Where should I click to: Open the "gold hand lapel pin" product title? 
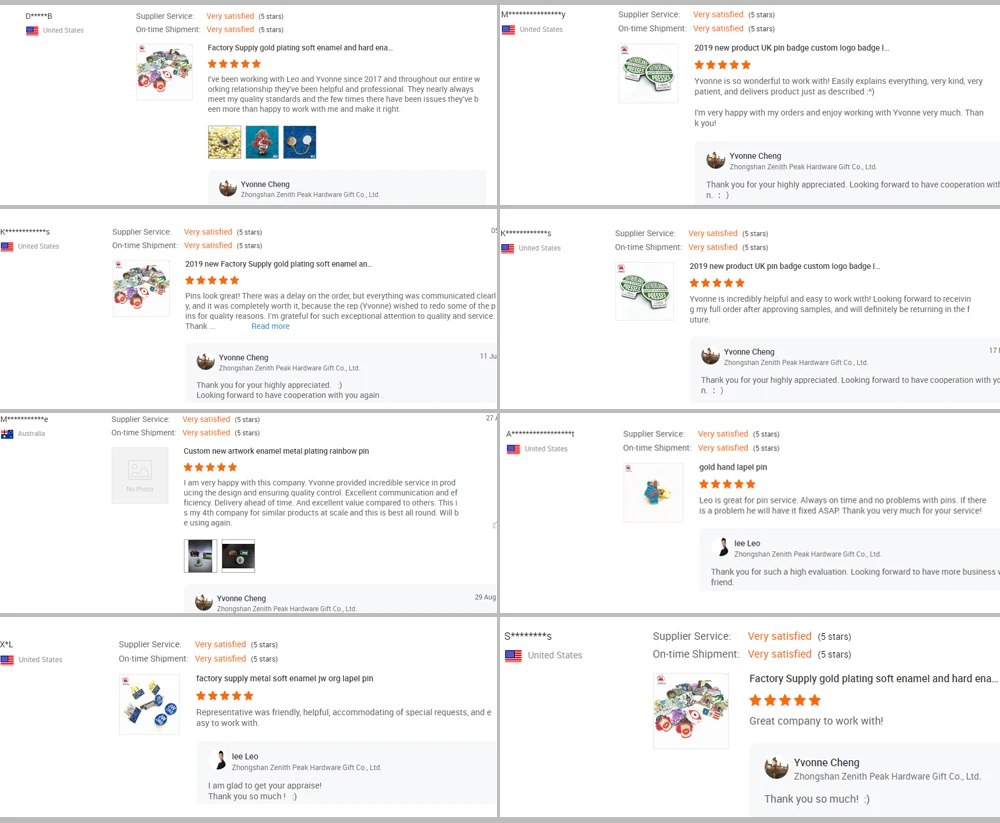pyautogui.click(x=733, y=467)
